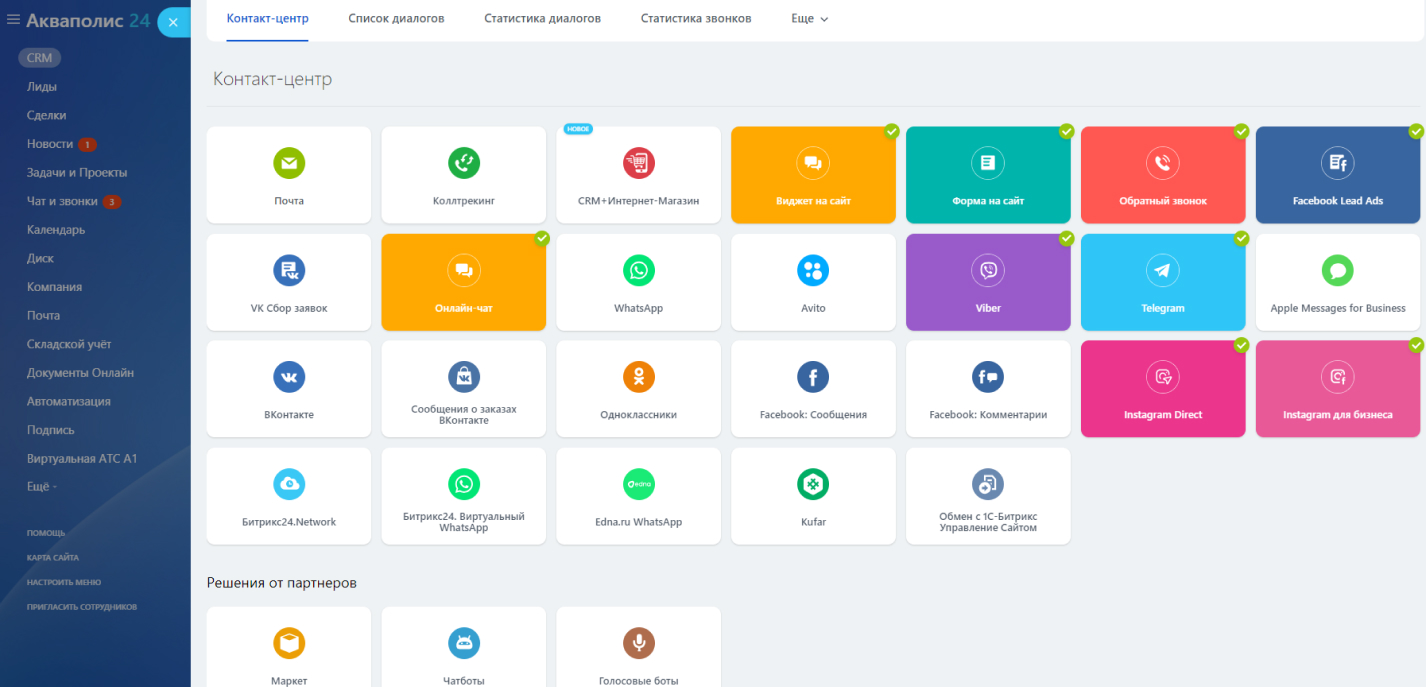The image size is (1426, 687).
Task: Go to Лиды in the sidebar
Action: pos(42,87)
